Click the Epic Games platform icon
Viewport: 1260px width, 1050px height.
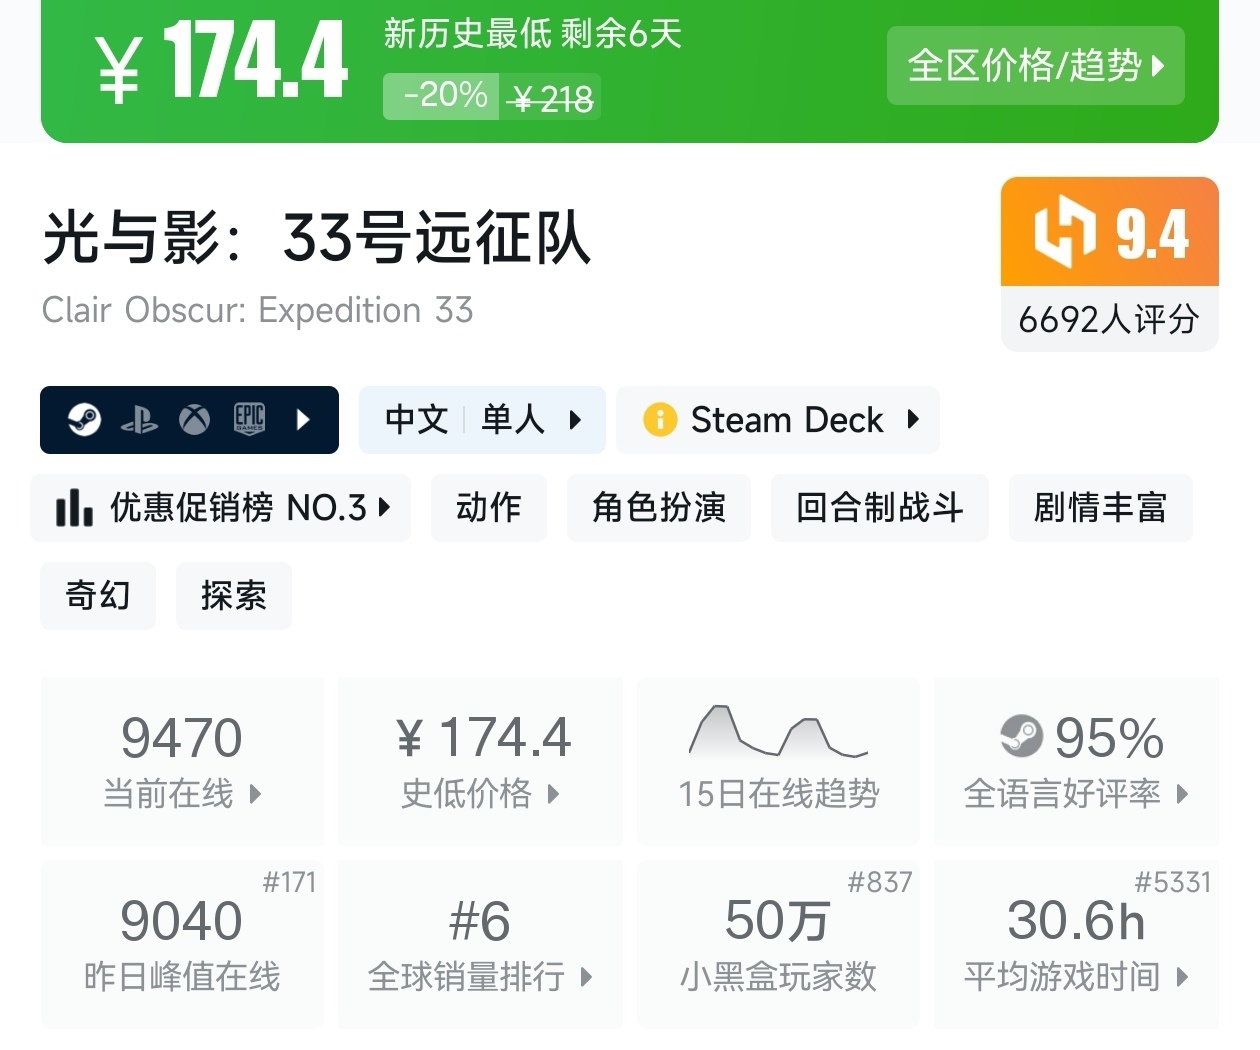pyautogui.click(x=249, y=420)
